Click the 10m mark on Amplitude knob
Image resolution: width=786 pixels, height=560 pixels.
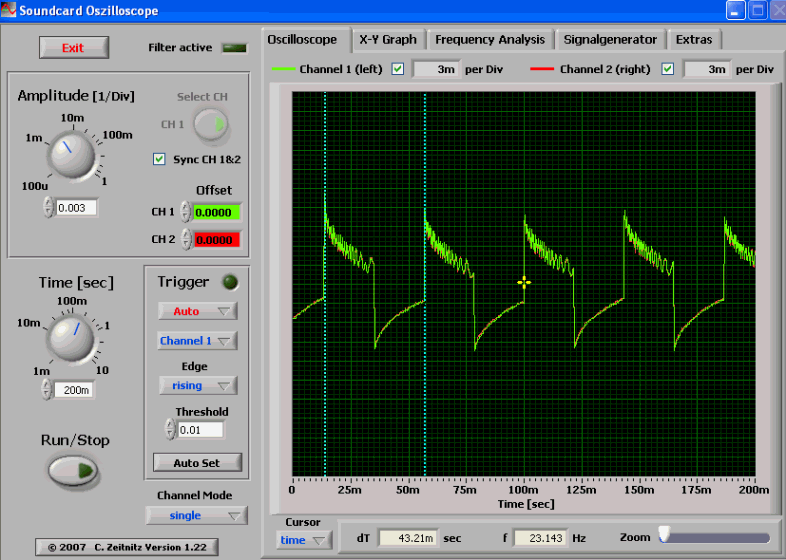[x=72, y=118]
